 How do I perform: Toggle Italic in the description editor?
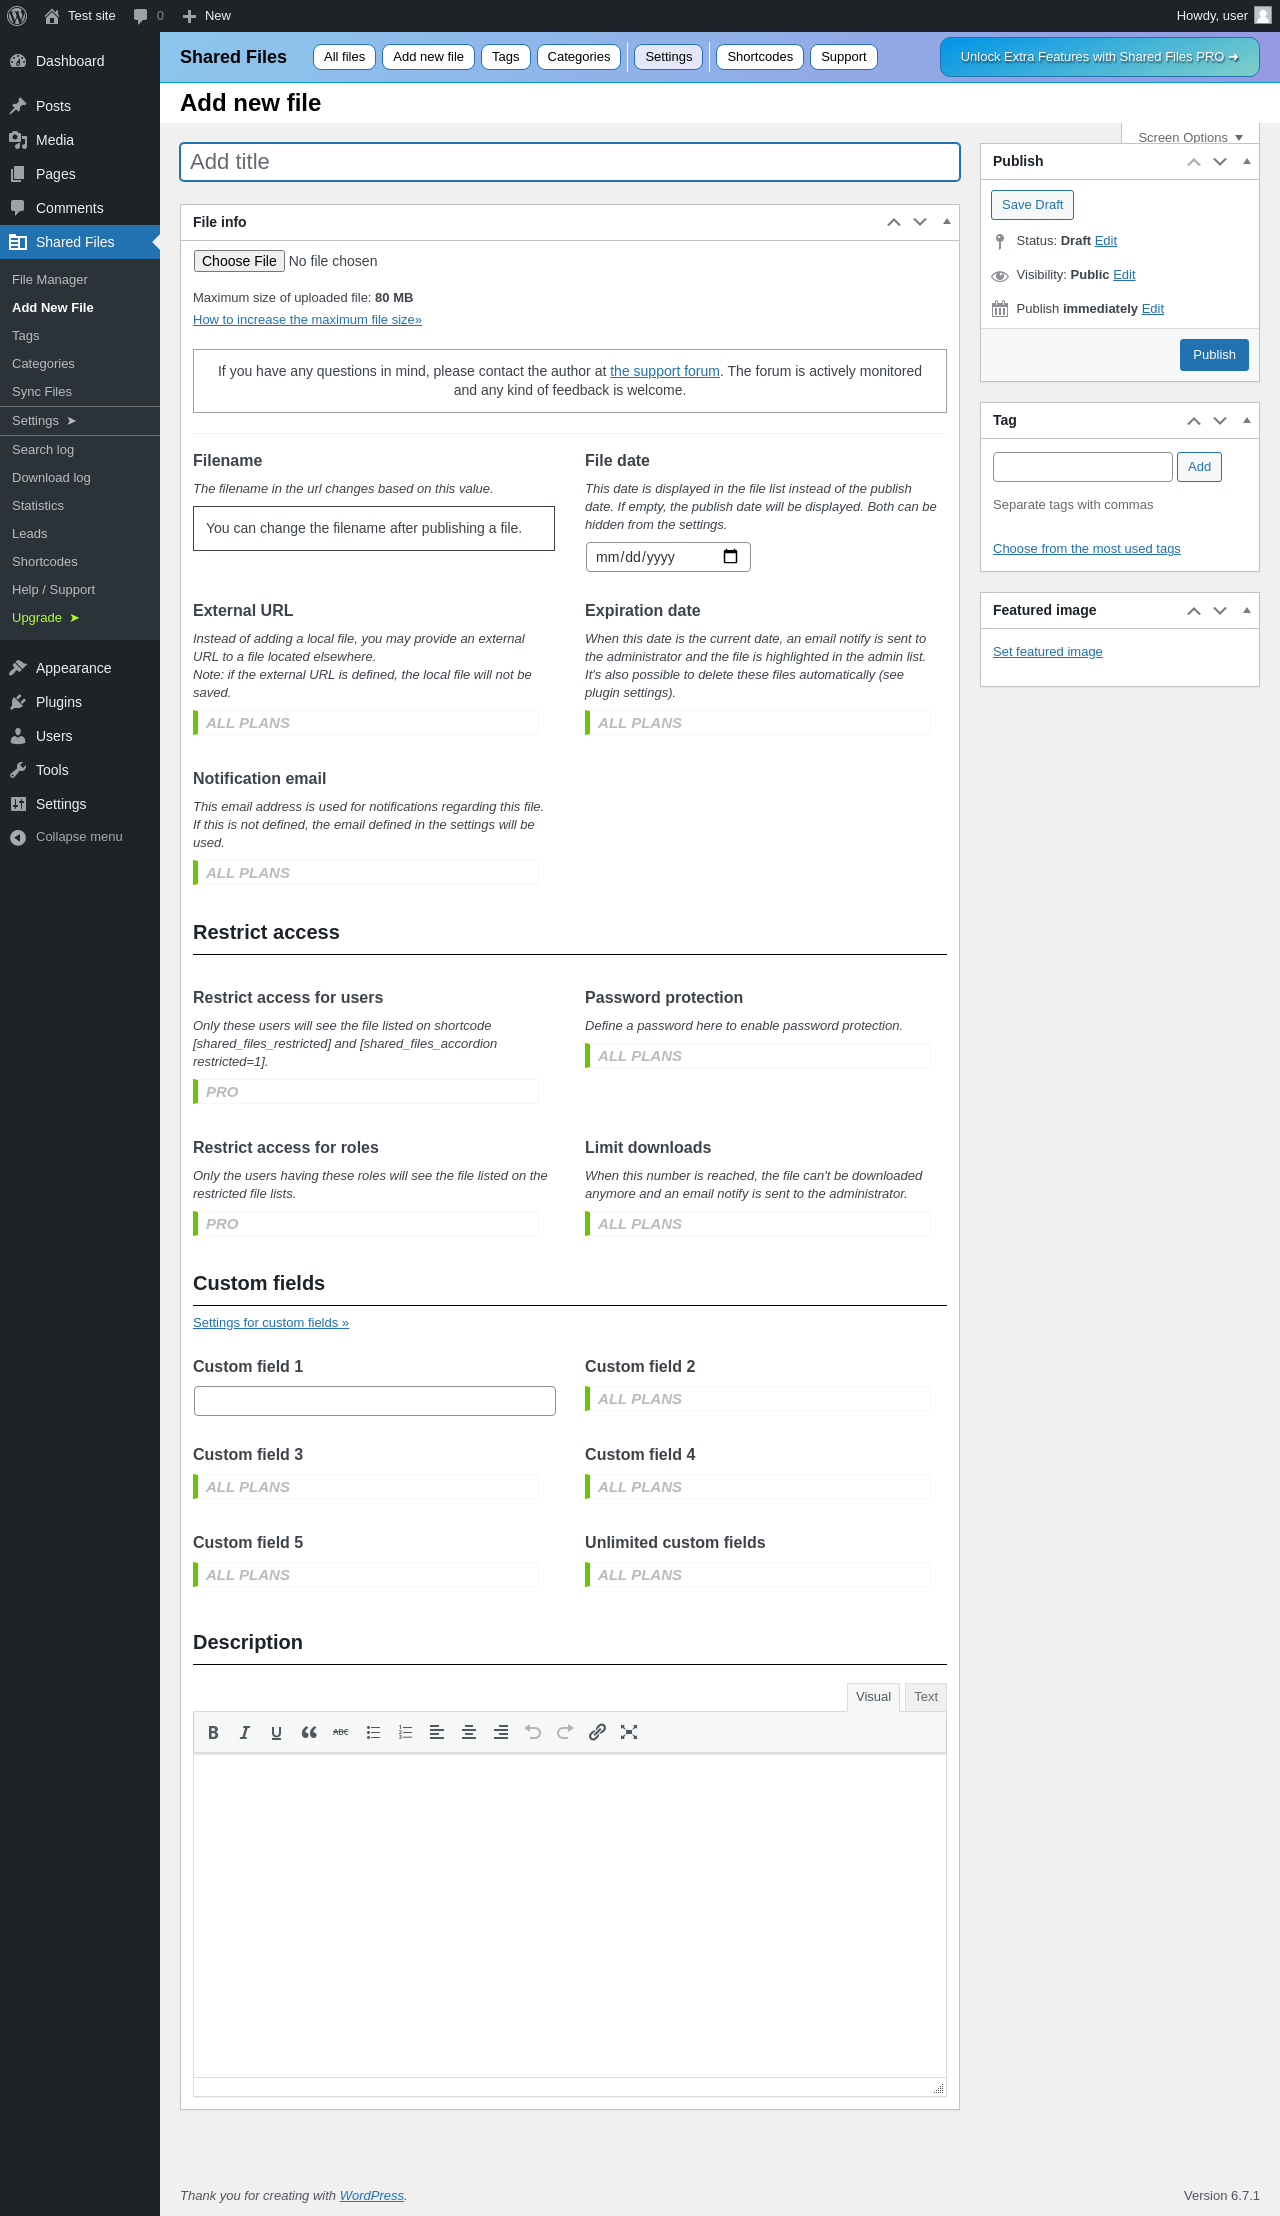(x=245, y=1732)
